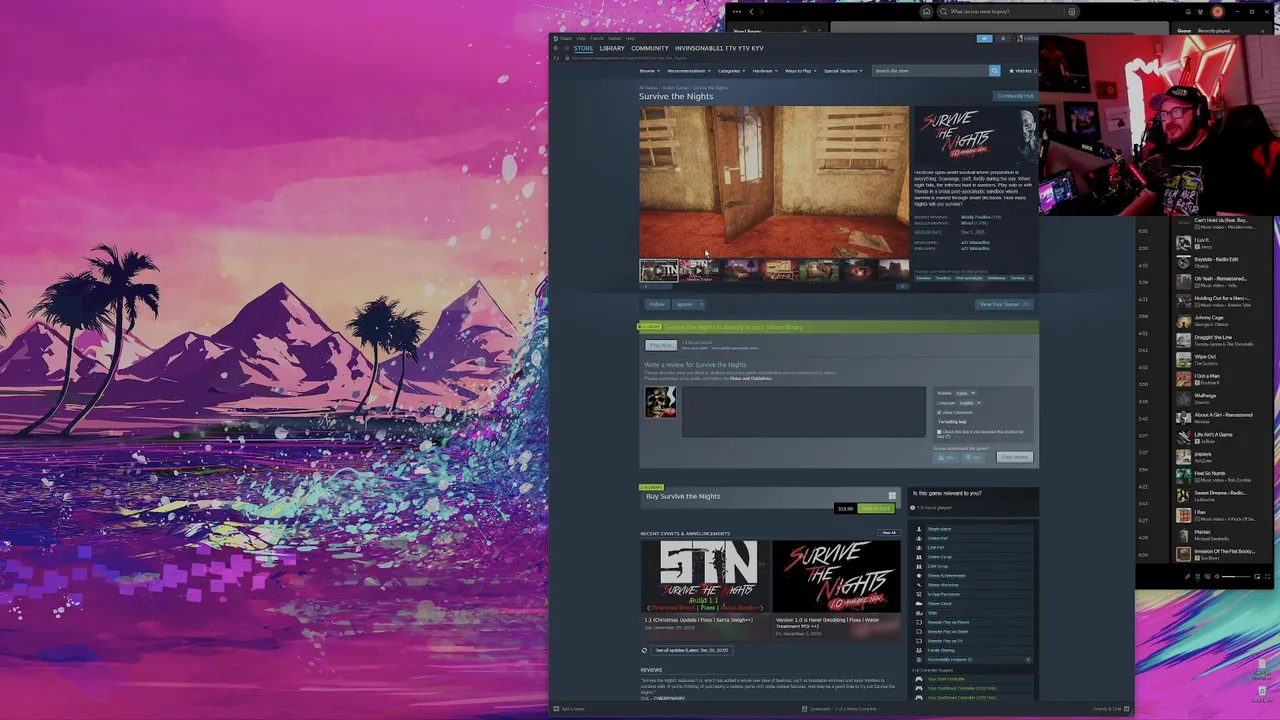Open the Wishlist link in store bar
Image resolution: width=1280 pixels, height=720 pixels.
point(1022,71)
